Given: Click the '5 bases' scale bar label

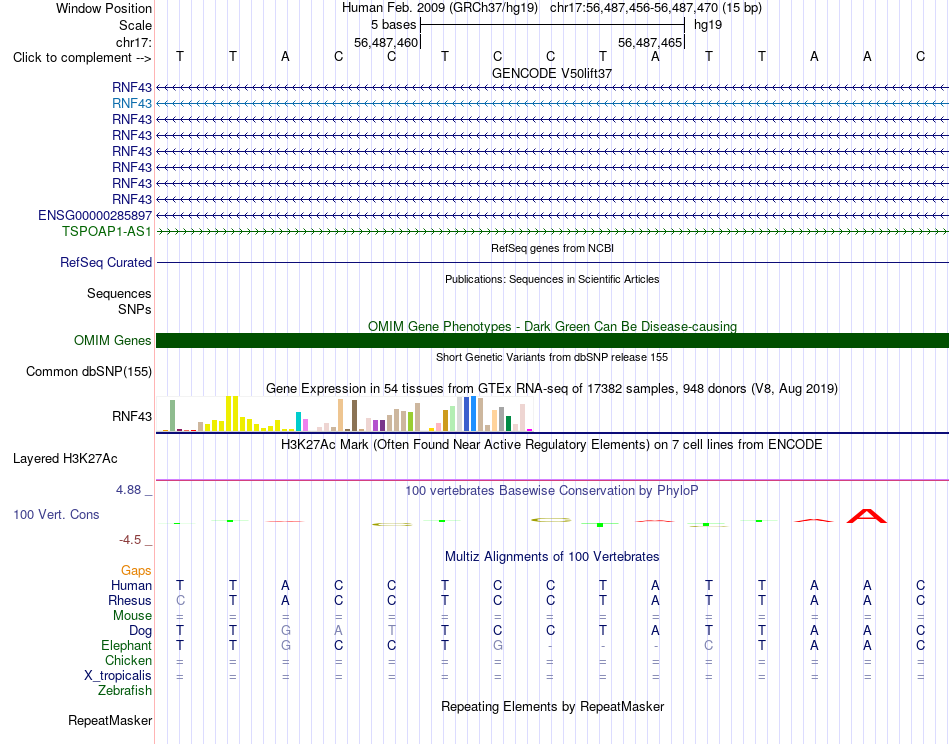Looking at the screenshot, I should pos(393,25).
